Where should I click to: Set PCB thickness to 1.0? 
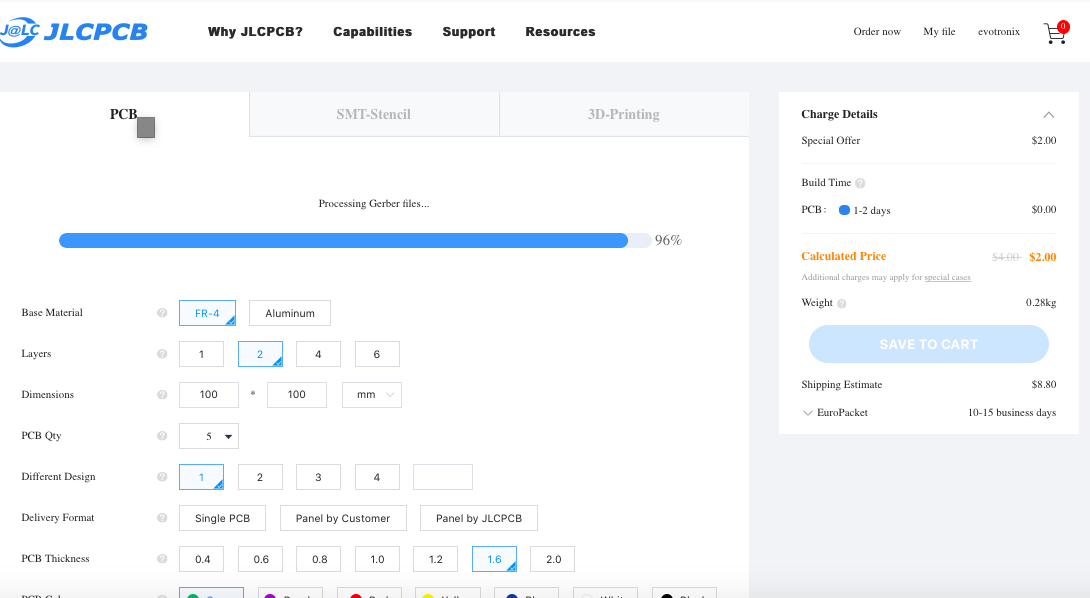[377, 559]
